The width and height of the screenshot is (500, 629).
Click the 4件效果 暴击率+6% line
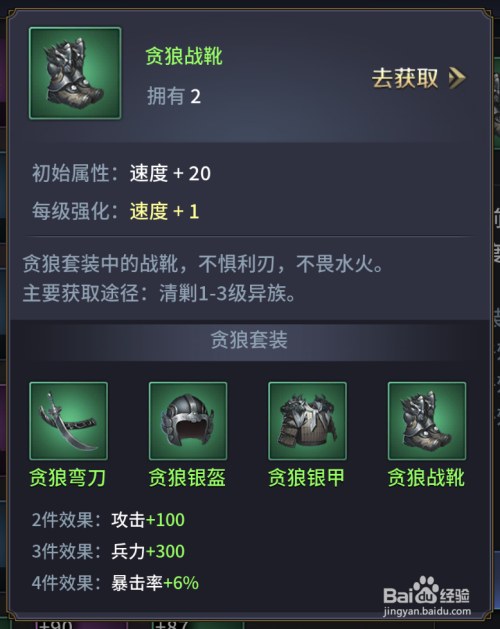coord(115,583)
